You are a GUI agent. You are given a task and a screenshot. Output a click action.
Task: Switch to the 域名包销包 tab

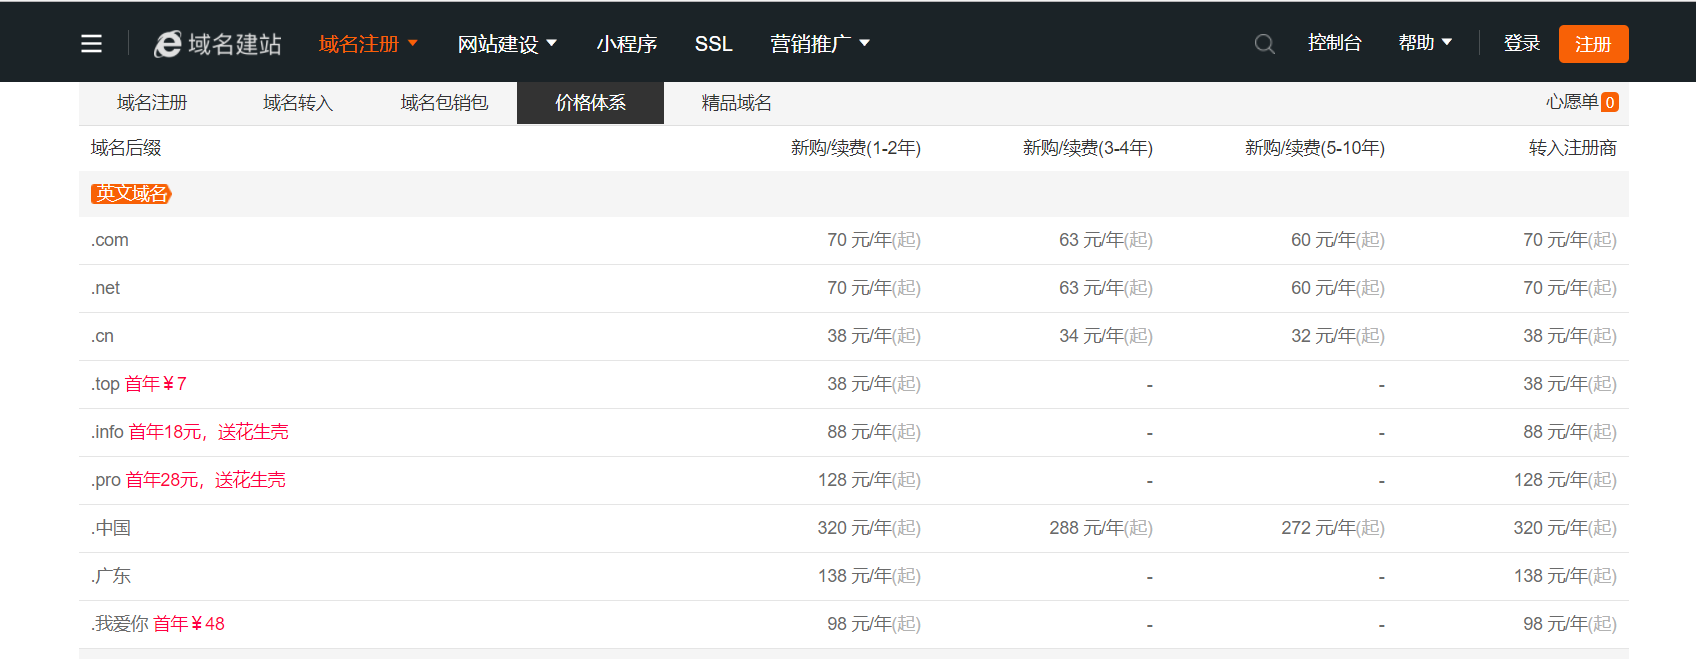pos(444,103)
